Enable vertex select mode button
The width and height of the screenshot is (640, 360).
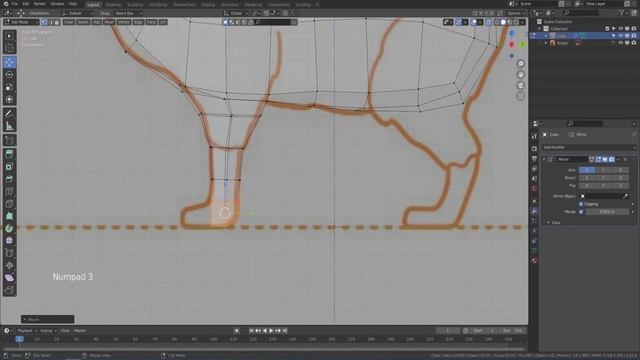point(44,22)
